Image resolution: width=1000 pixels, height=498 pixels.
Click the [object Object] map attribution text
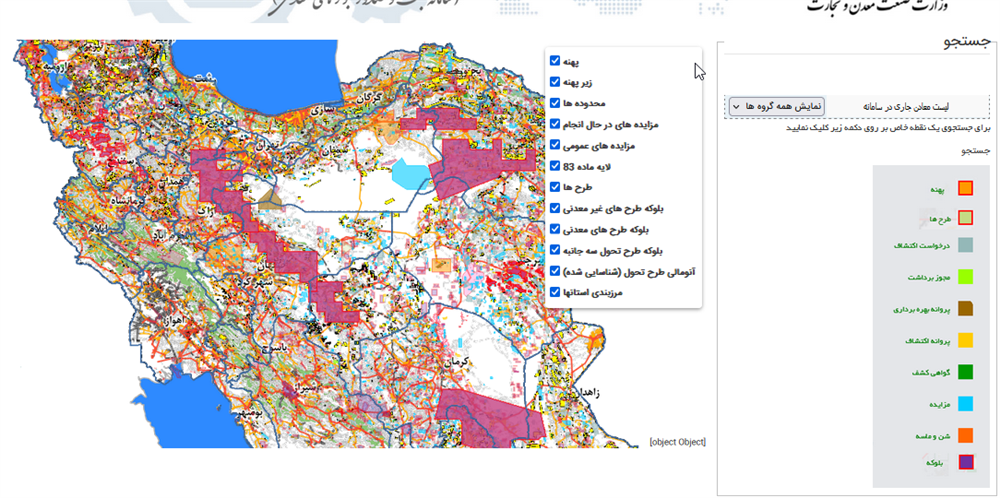pos(677,441)
